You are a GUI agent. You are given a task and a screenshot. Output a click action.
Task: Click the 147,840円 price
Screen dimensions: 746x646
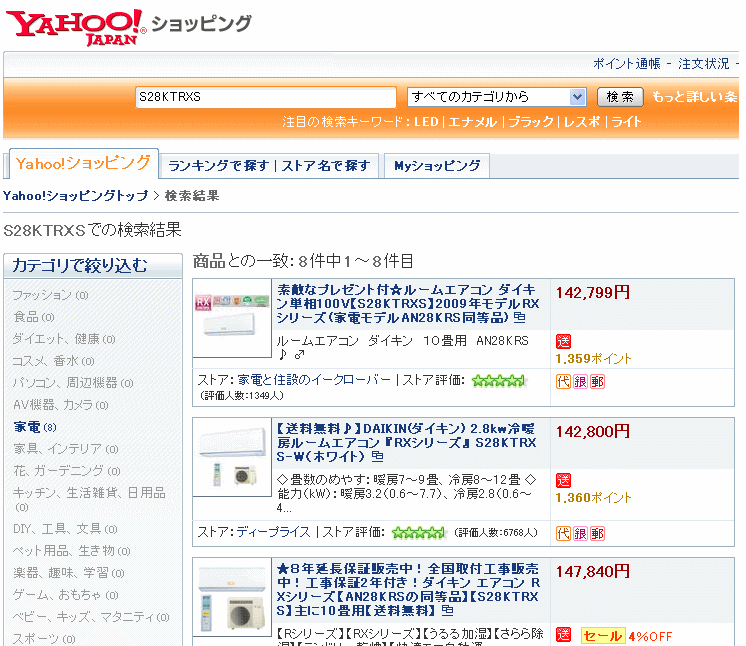[x=593, y=571]
